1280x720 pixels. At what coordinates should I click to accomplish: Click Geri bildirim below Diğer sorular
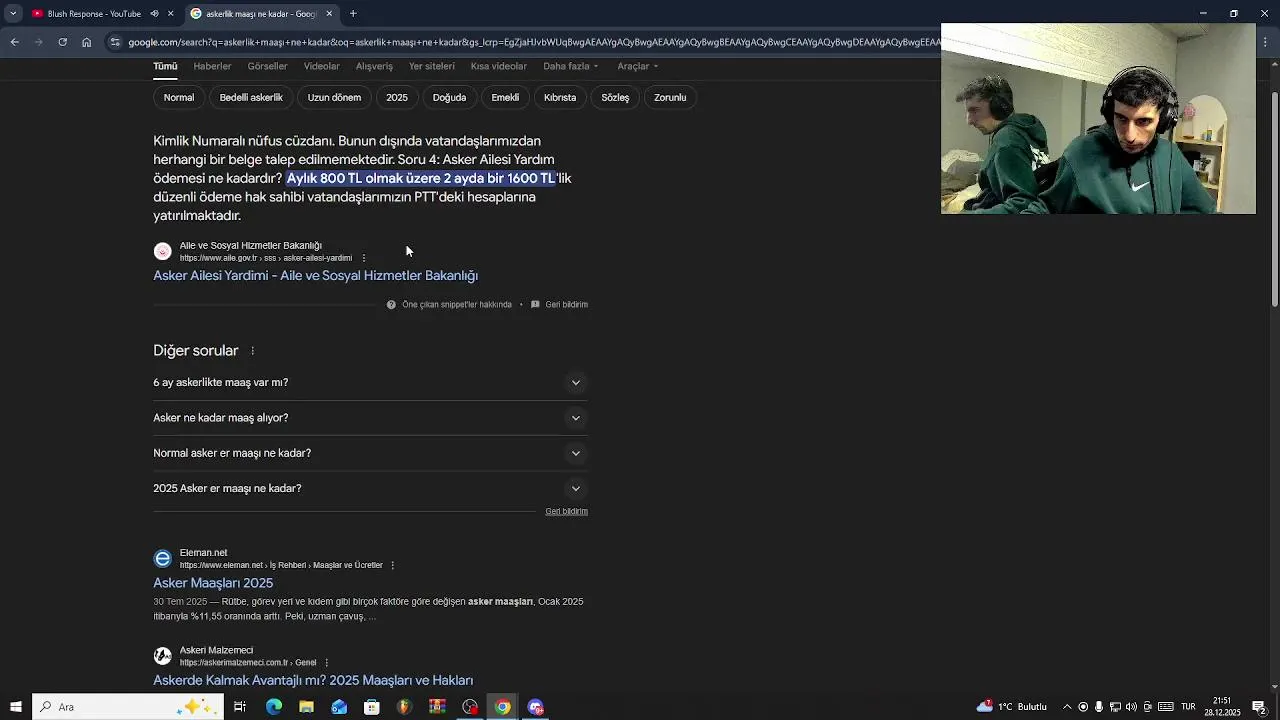point(566,511)
